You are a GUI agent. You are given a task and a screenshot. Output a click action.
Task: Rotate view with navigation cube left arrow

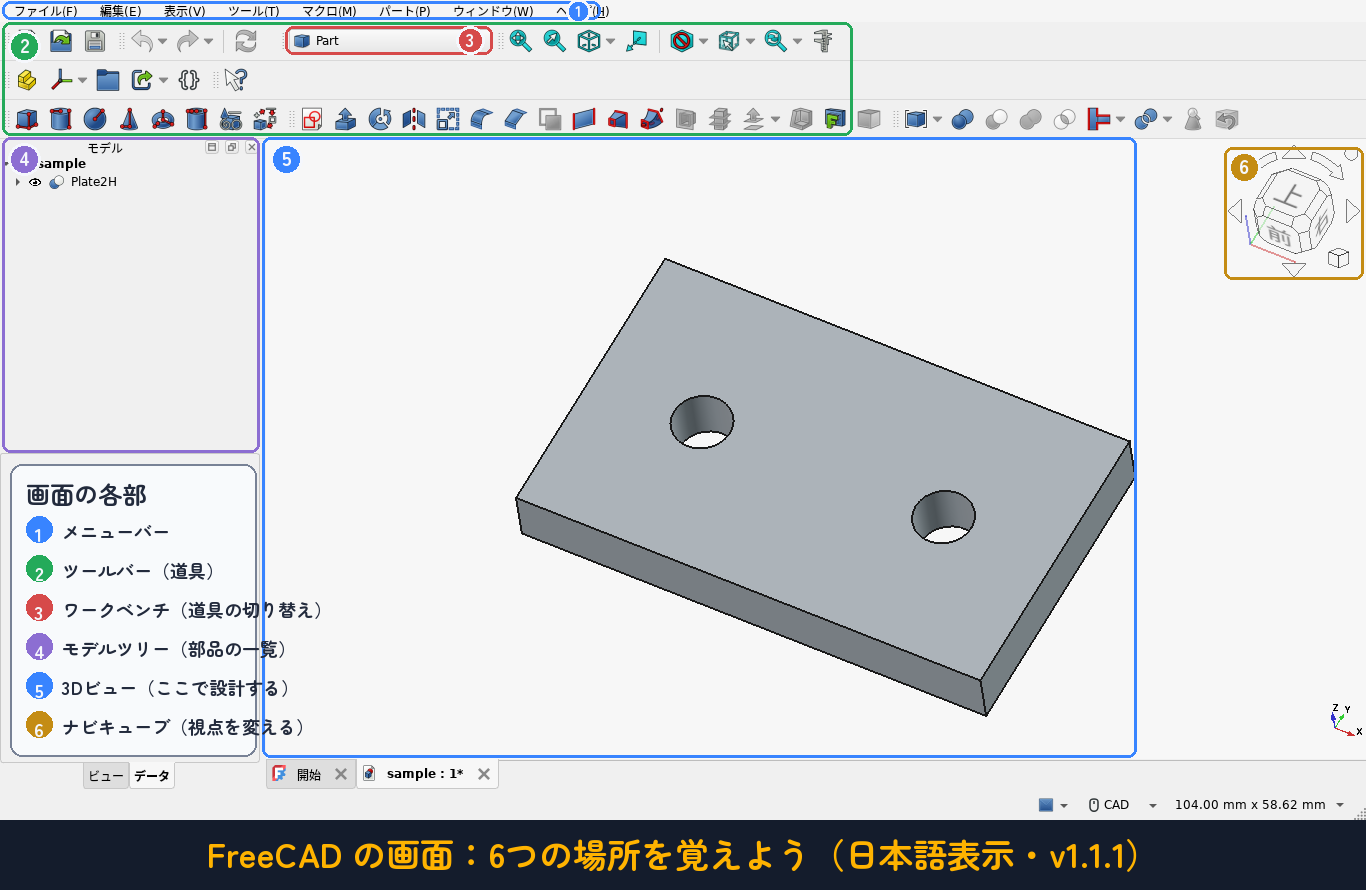[1235, 211]
